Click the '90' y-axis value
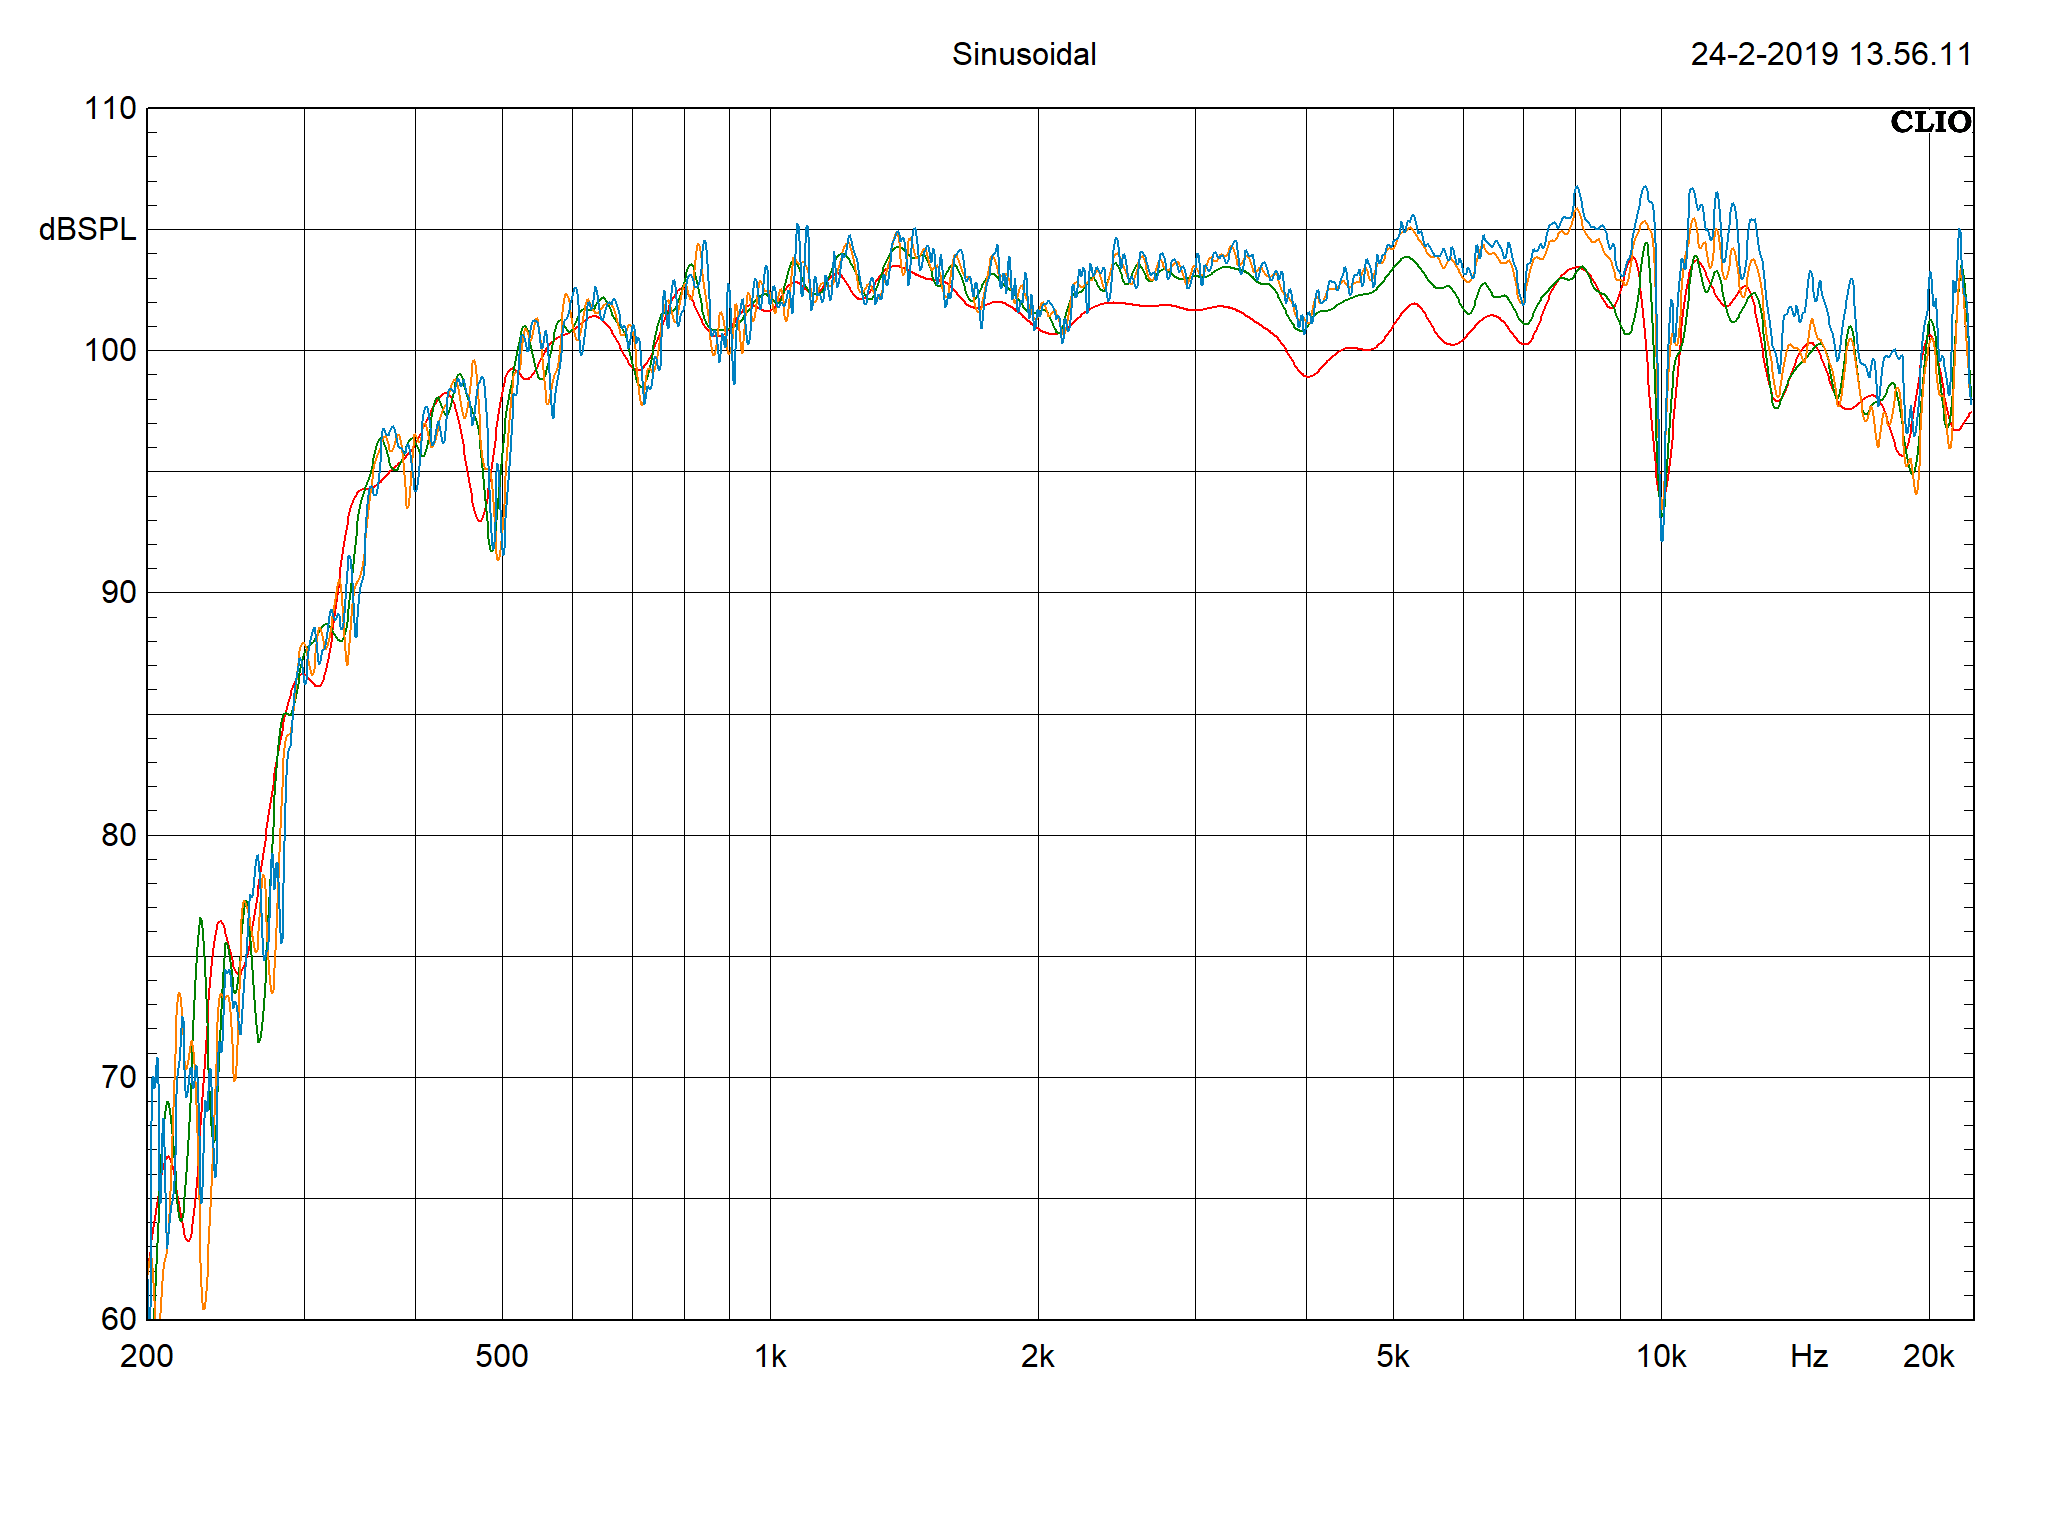This screenshot has width=2048, height=1536. coord(118,592)
